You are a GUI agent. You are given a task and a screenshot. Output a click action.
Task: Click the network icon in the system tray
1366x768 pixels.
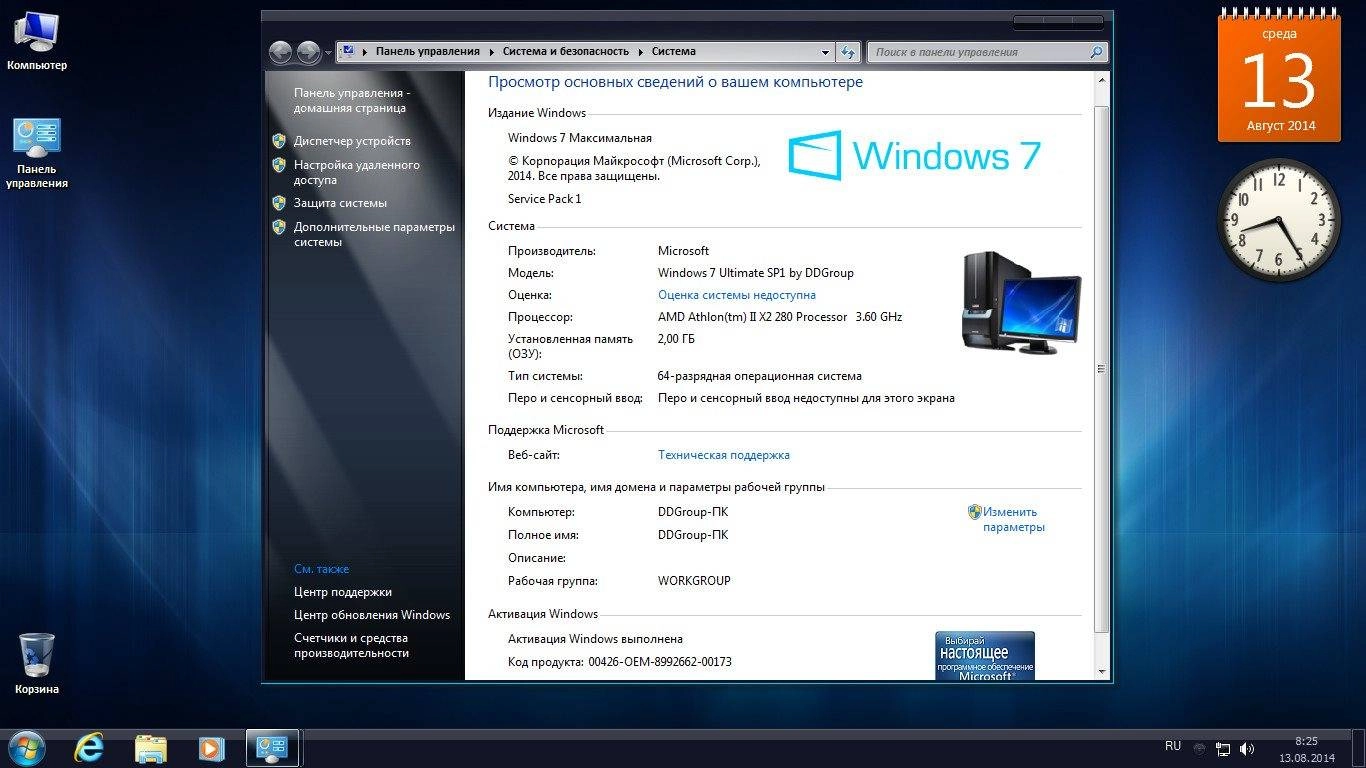click(1223, 747)
